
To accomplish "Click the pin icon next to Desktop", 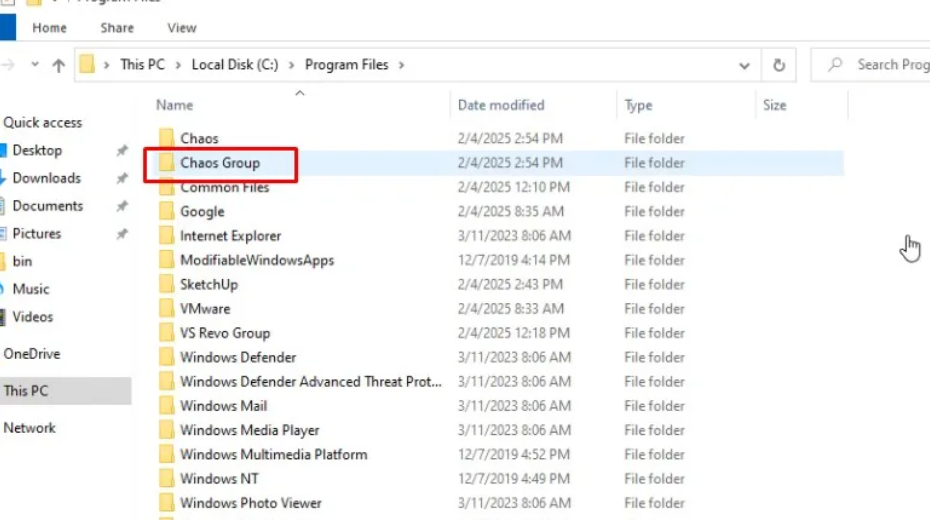I will [122, 151].
